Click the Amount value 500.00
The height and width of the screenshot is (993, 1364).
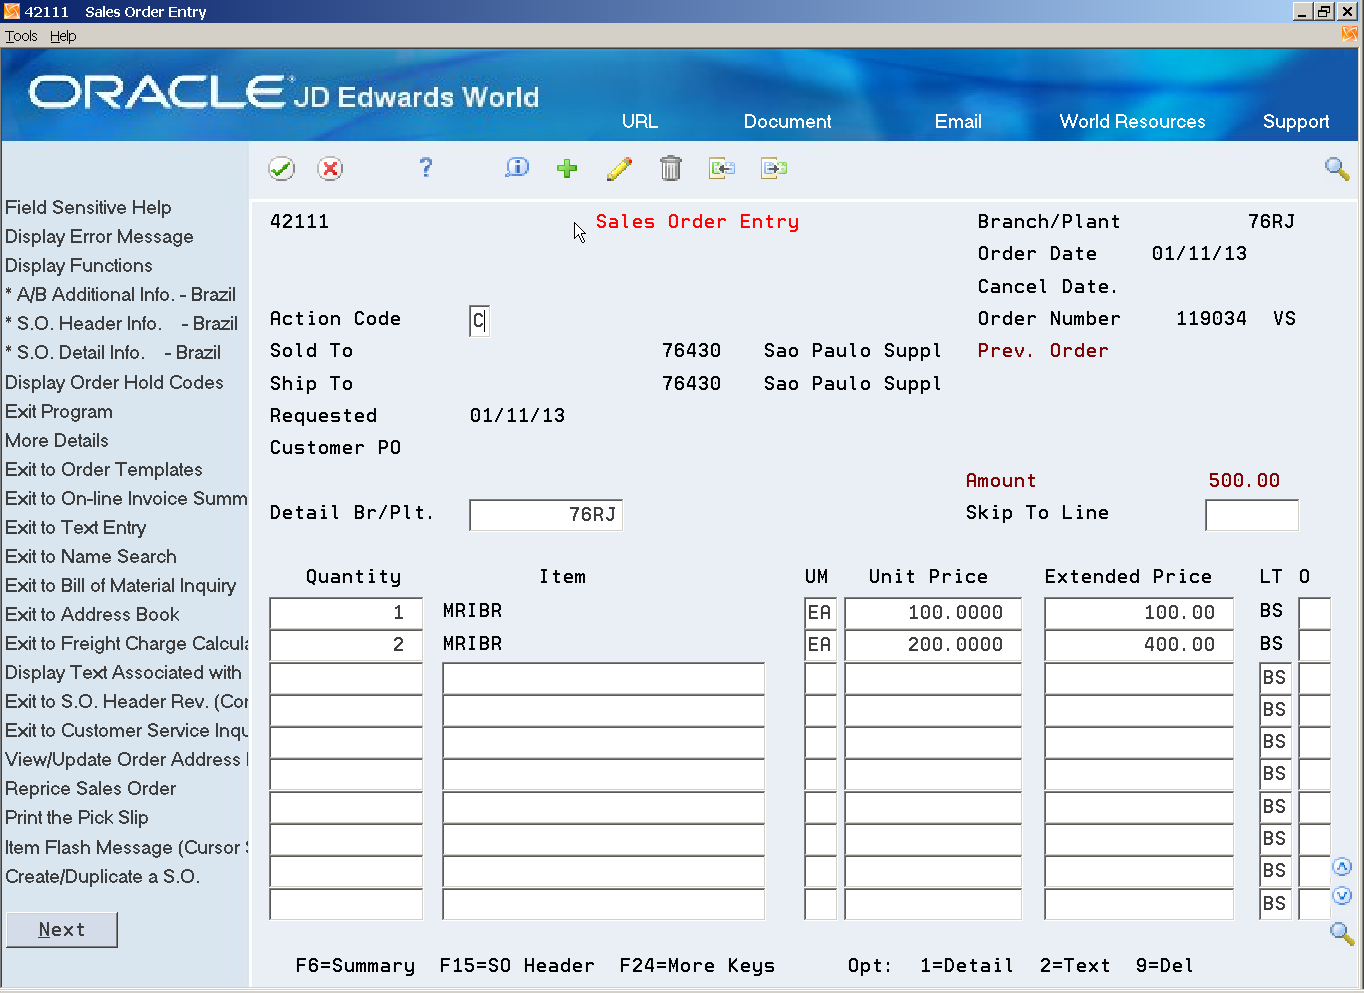pos(1244,480)
